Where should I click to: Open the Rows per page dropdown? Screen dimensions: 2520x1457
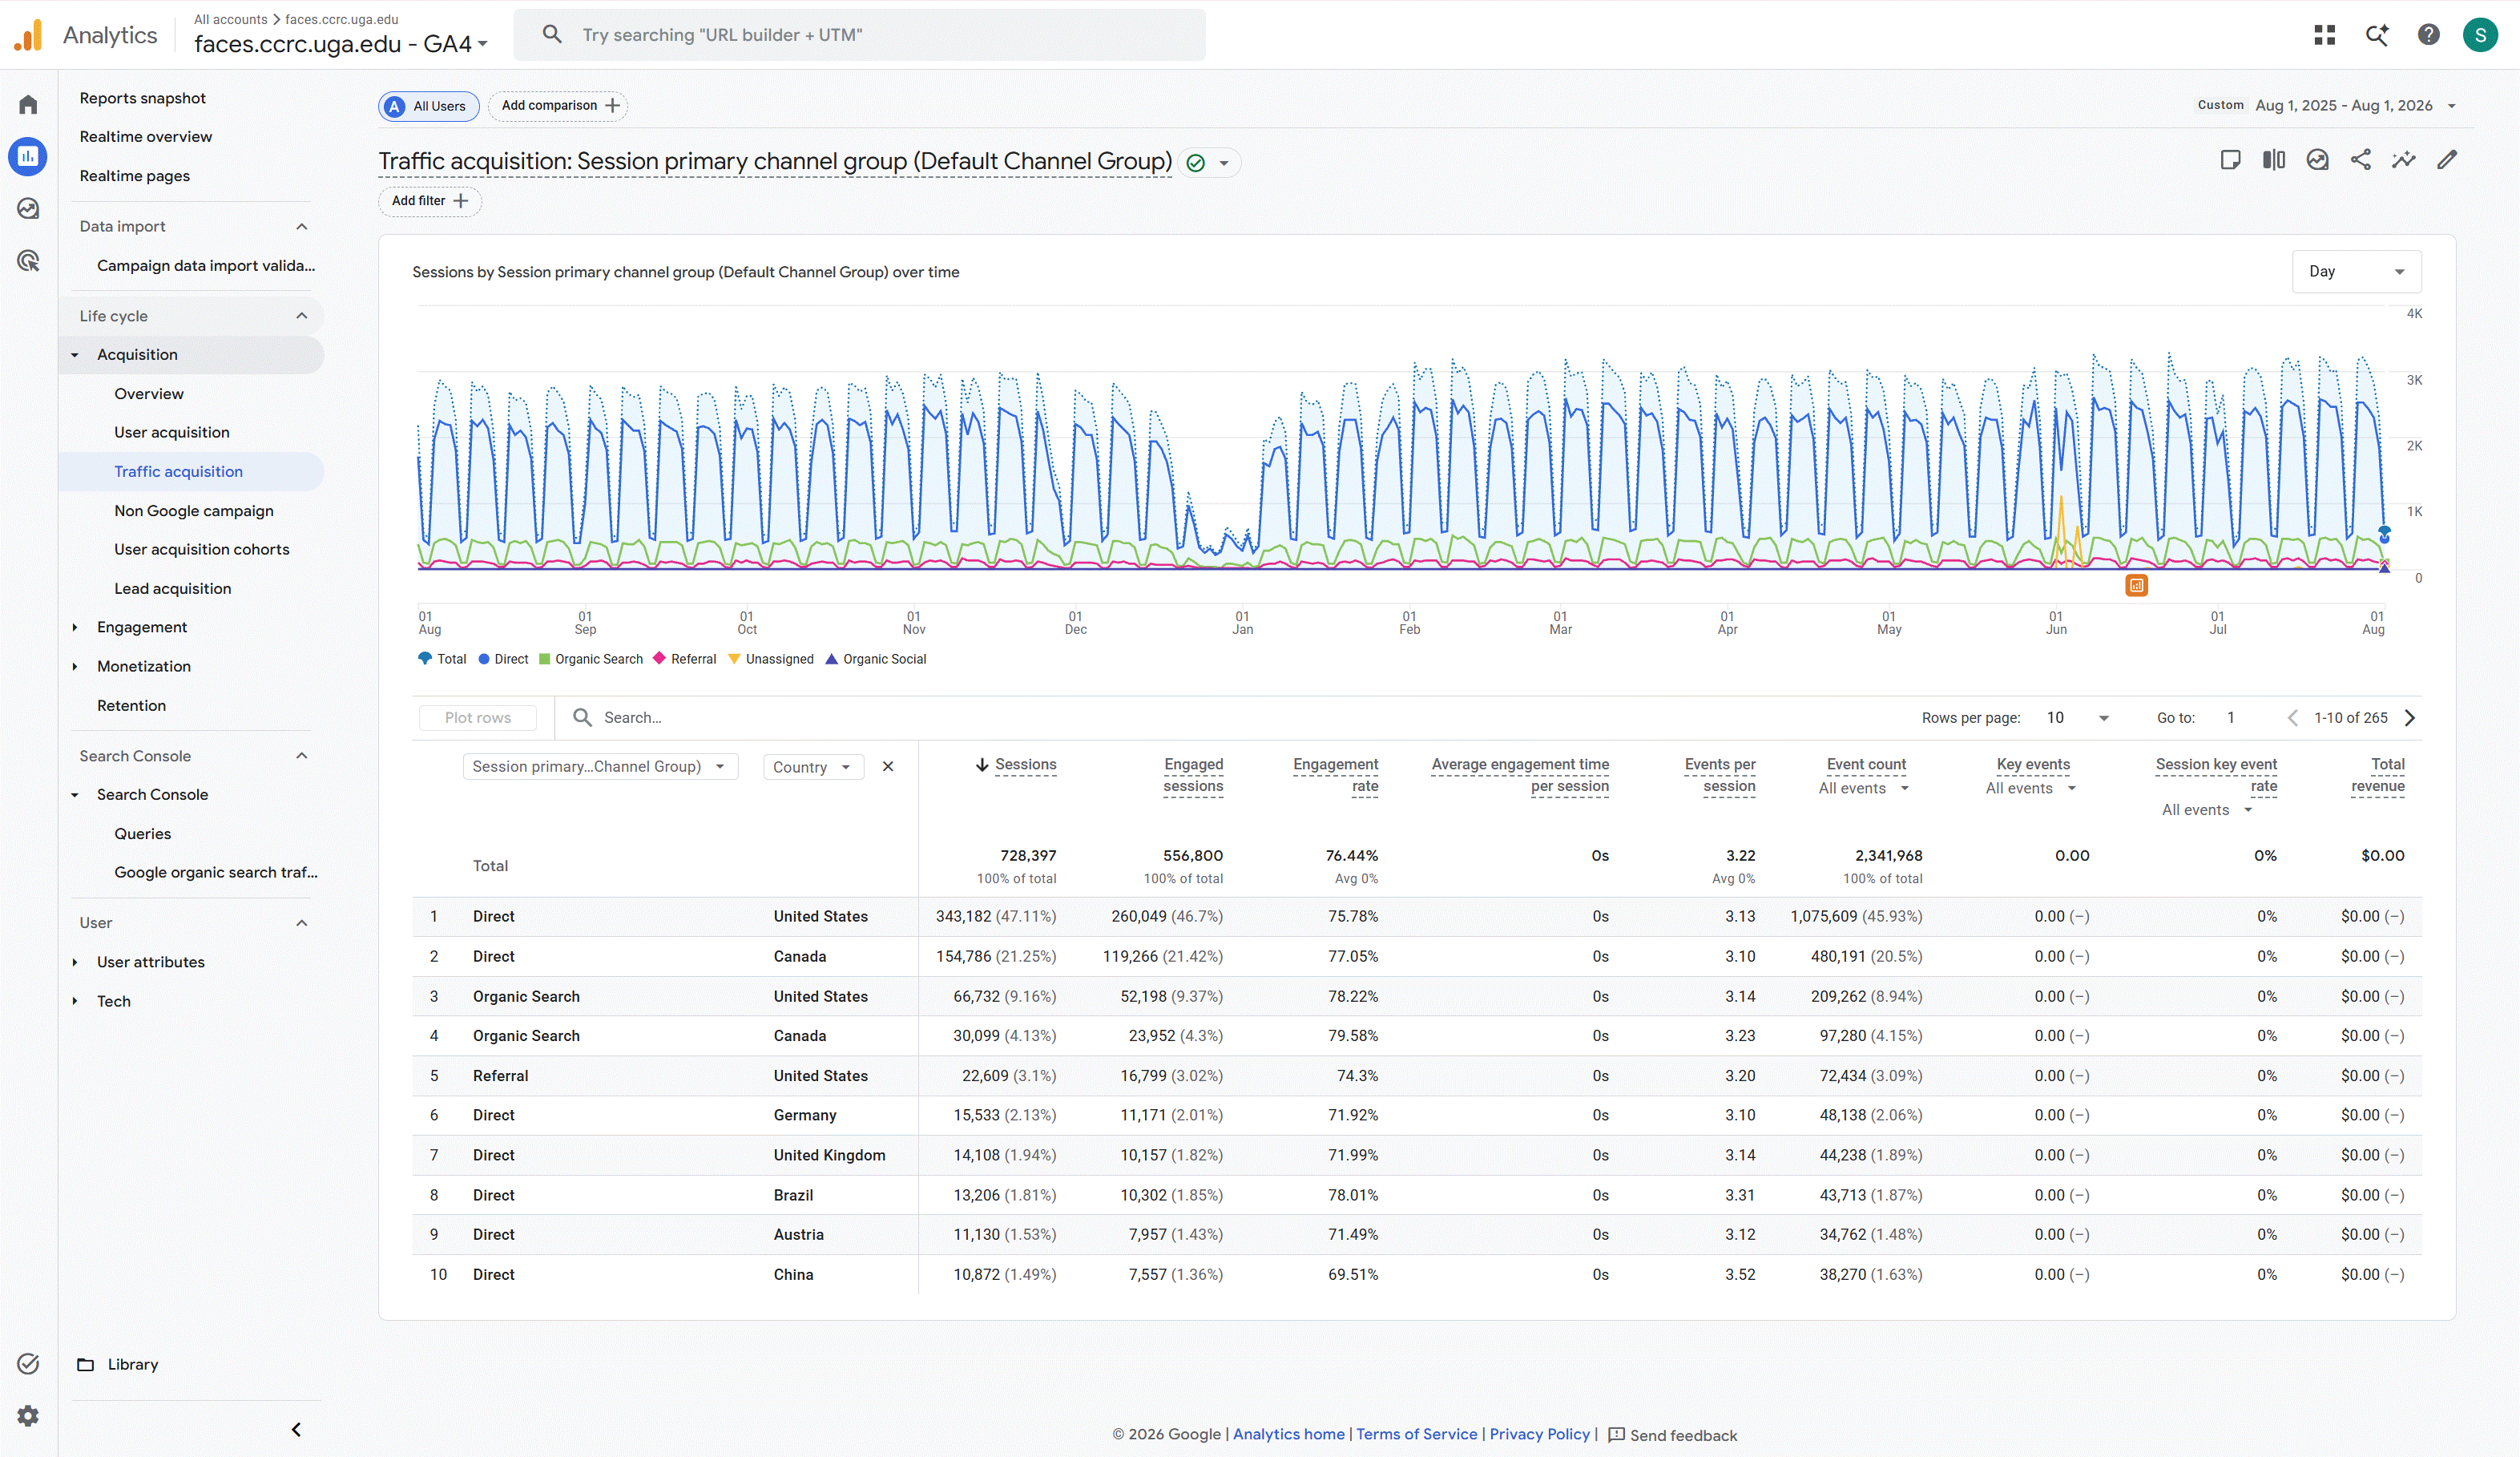(2077, 718)
